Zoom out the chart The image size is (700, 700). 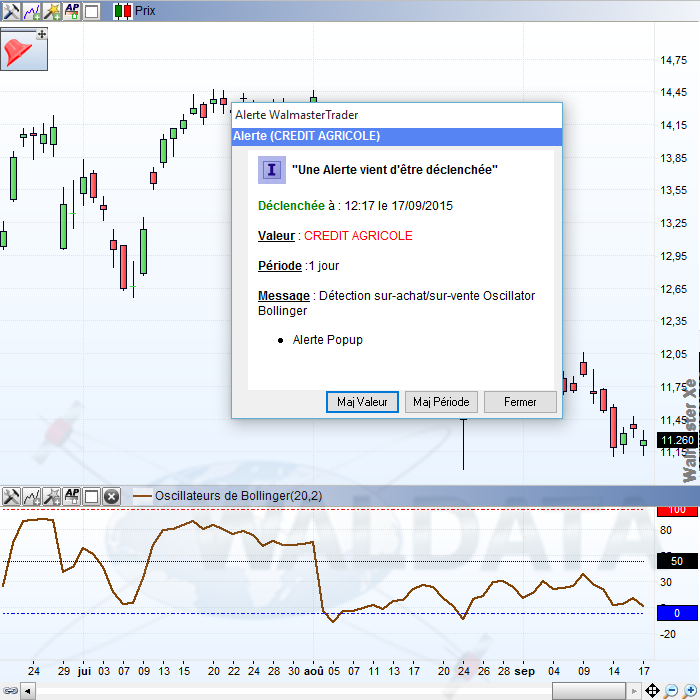click(671, 691)
